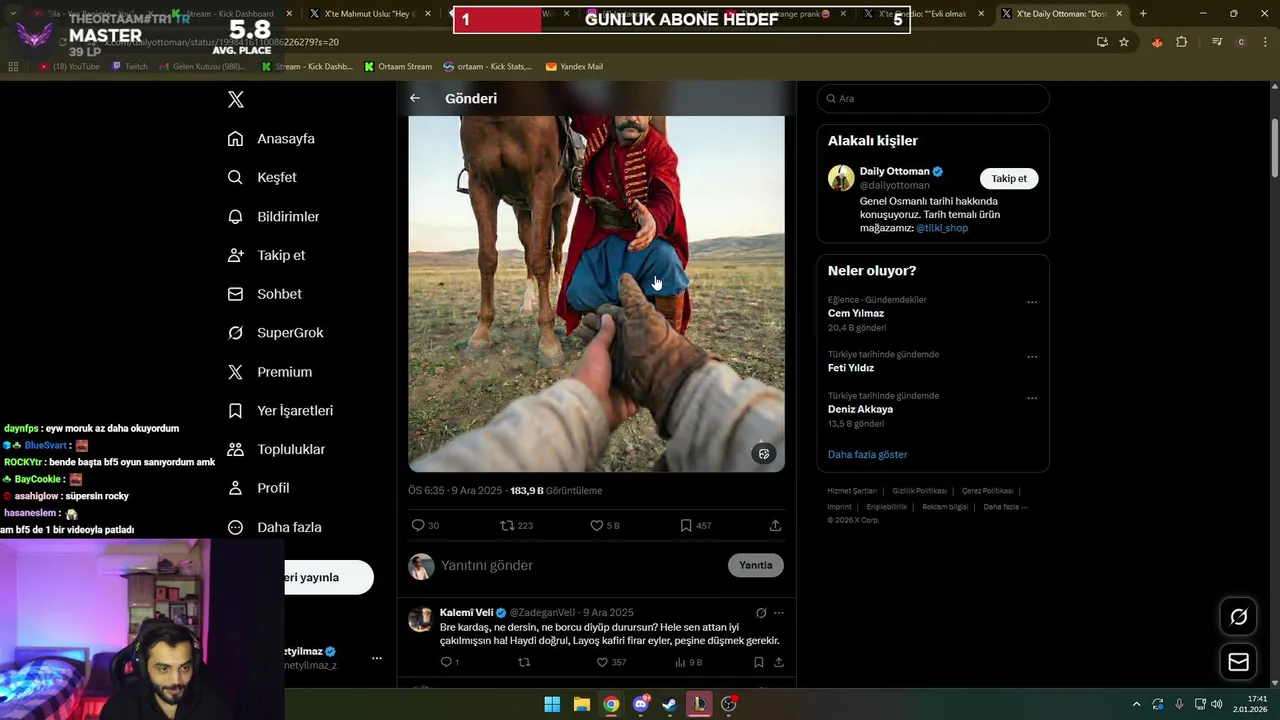Share Kalemî Veli's comment
The height and width of the screenshot is (720, 1280).
(x=778, y=662)
